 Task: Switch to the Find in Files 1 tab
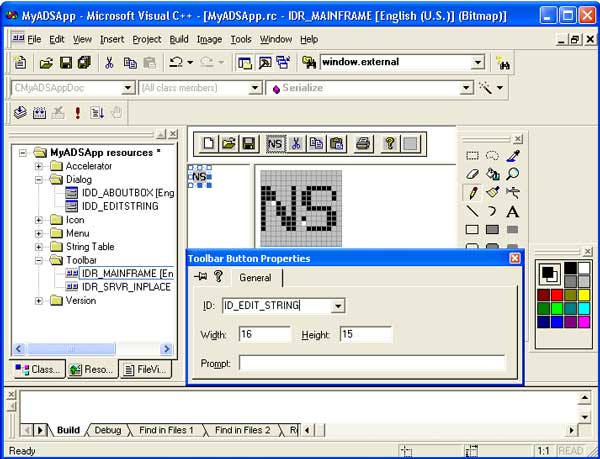pos(166,430)
